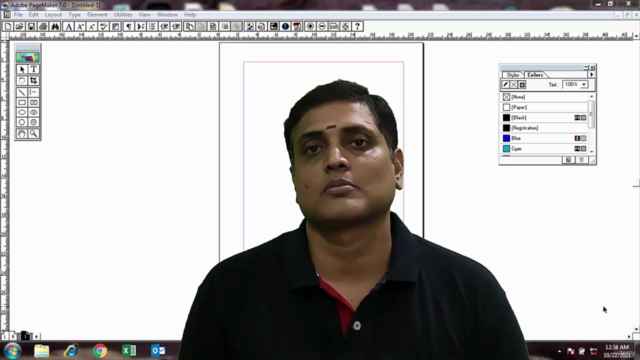Click the New Color button in palette
The height and width of the screenshot is (360, 640).
[x=568, y=160]
